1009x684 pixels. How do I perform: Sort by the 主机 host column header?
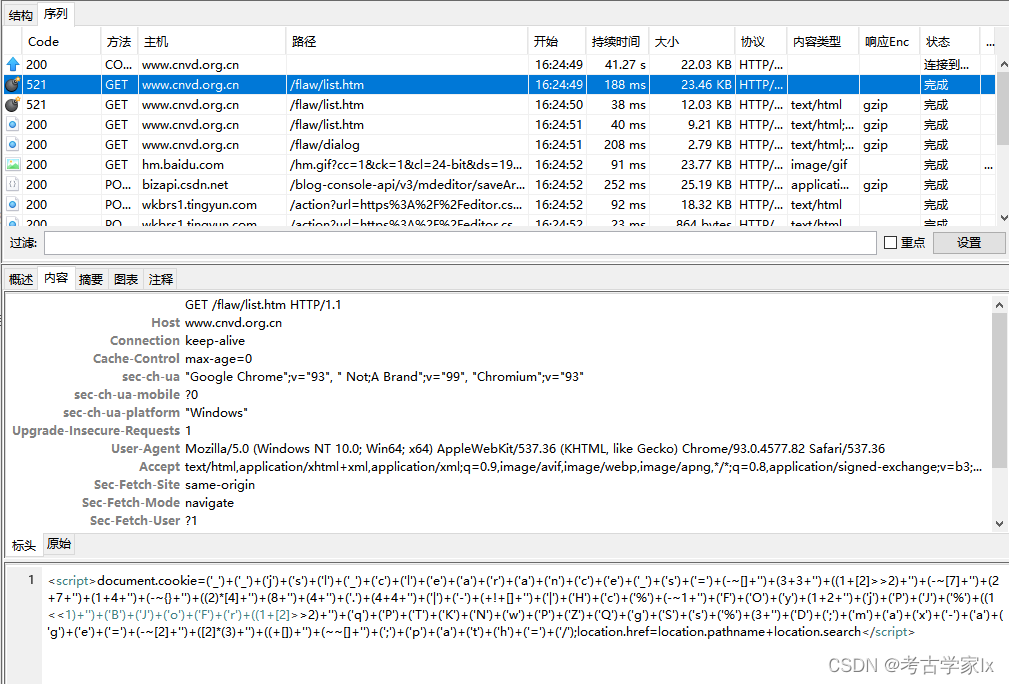point(212,42)
